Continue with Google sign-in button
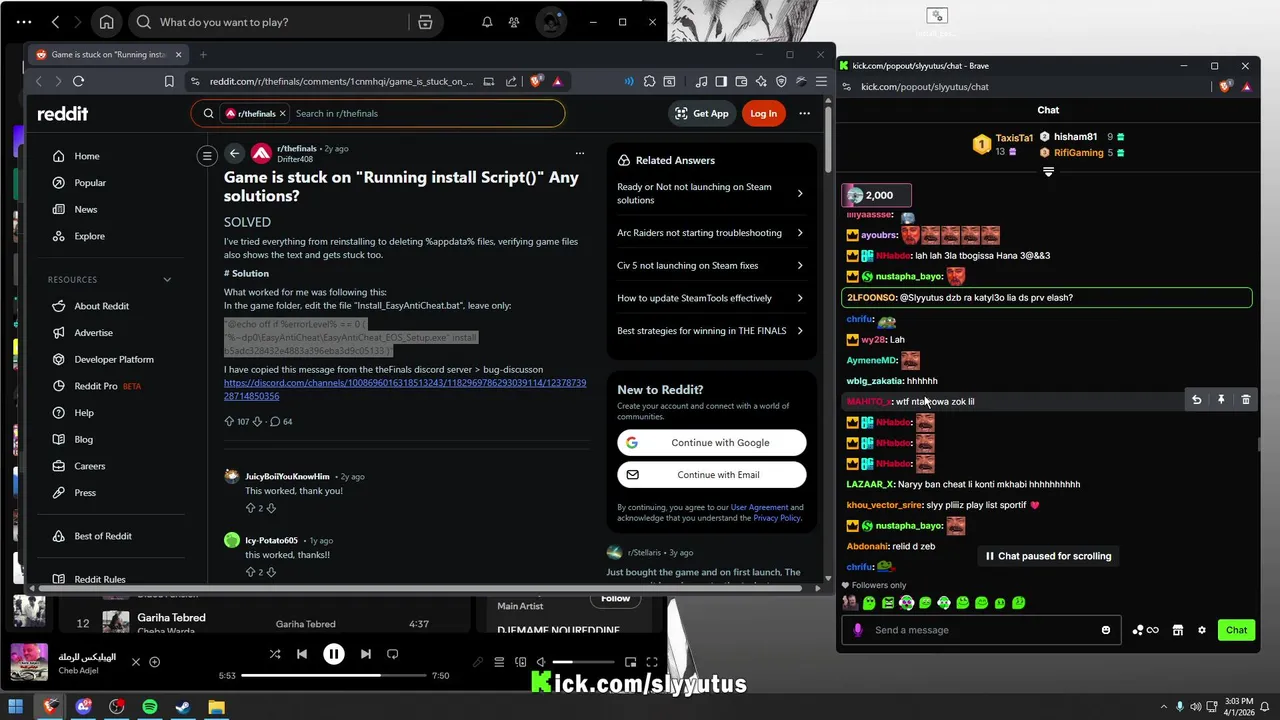The width and height of the screenshot is (1280, 720). (x=711, y=443)
